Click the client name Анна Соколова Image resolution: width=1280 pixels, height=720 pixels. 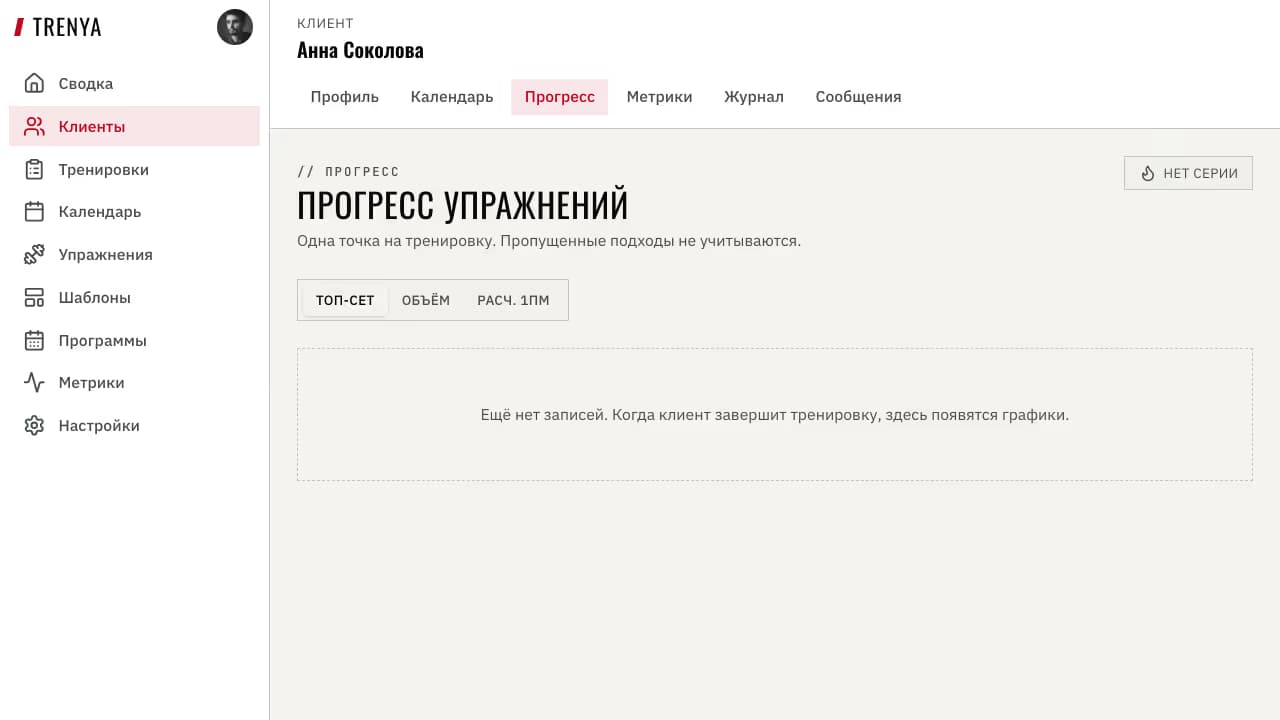(x=360, y=50)
